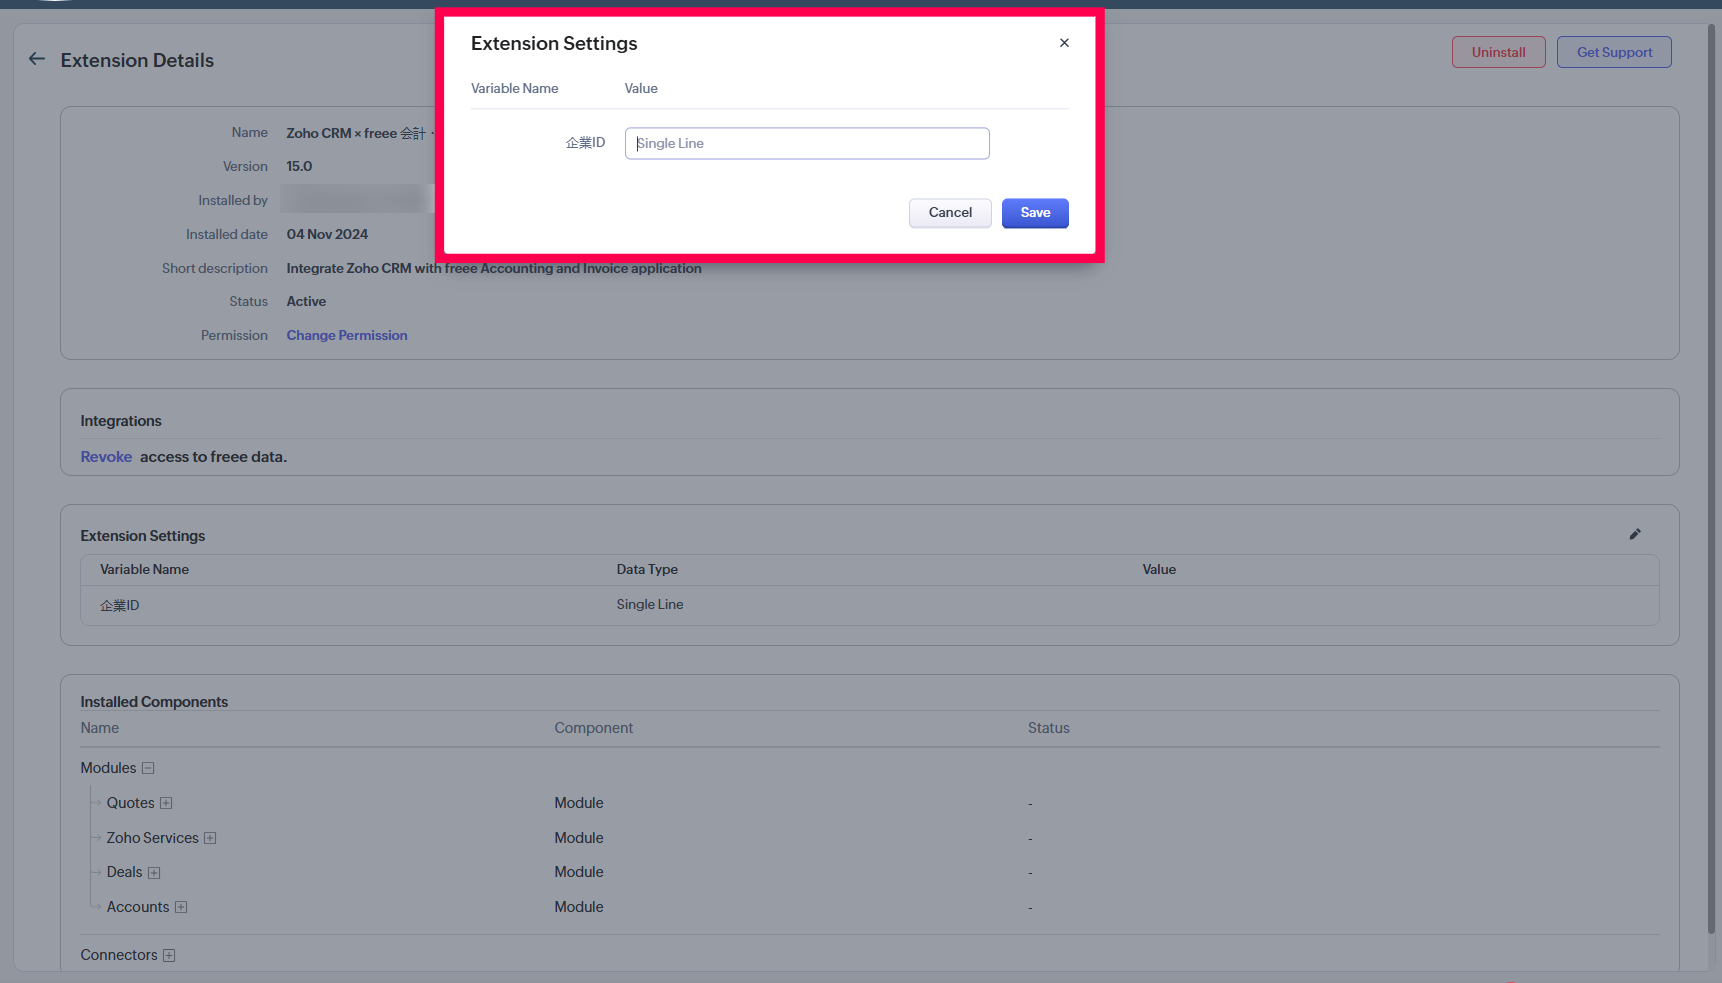Collapse the Modules tree
Screen dimensions: 1722x983
(x=148, y=768)
